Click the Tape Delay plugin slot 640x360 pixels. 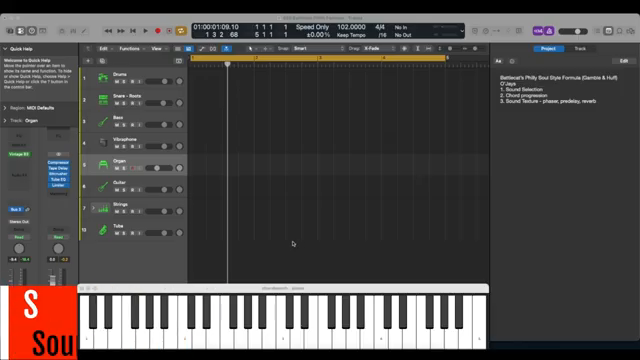click(x=58, y=168)
